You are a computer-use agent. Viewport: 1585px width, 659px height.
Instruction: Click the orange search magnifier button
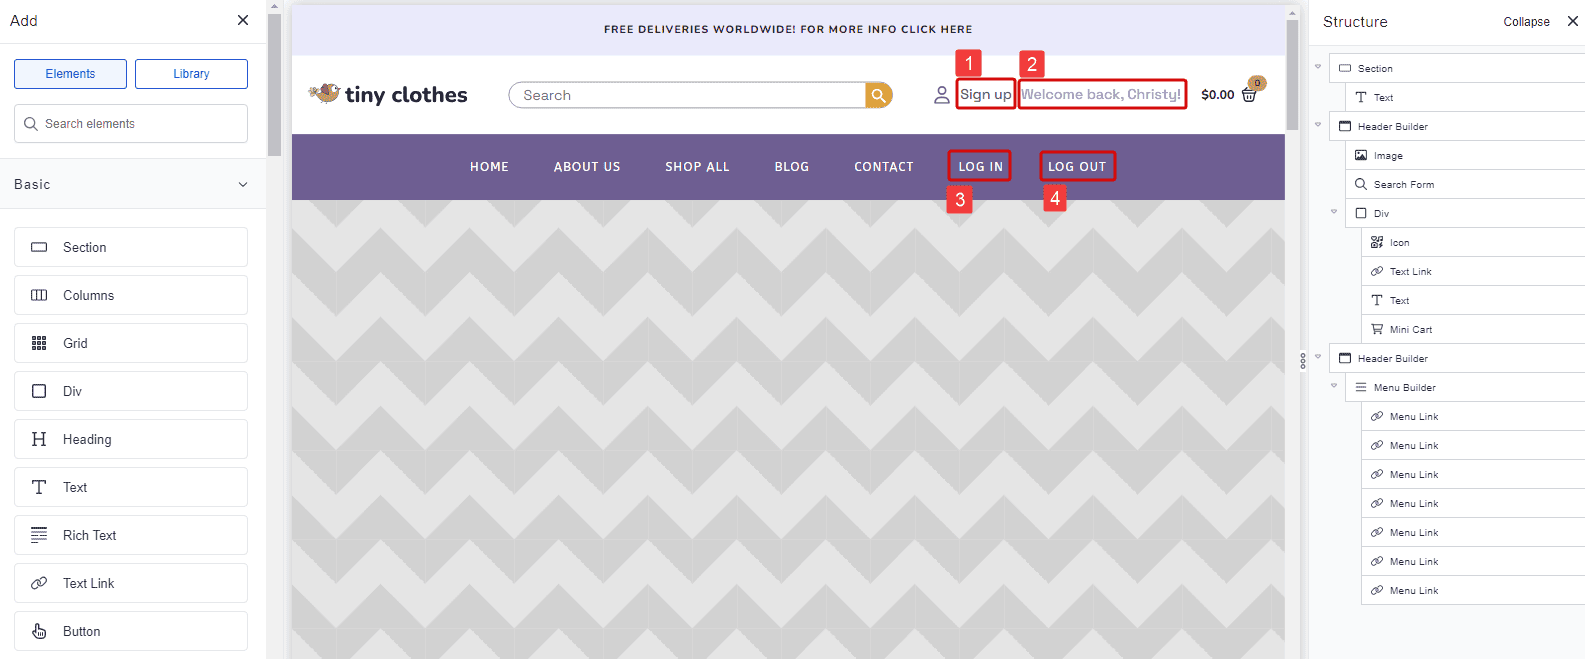coord(878,95)
